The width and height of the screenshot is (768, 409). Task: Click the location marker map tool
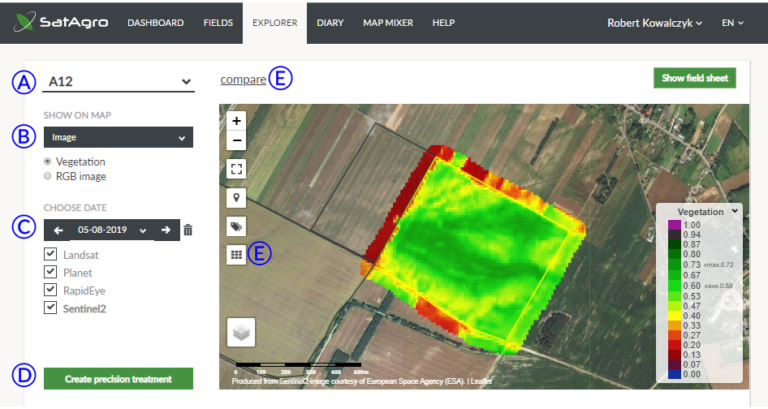click(237, 197)
